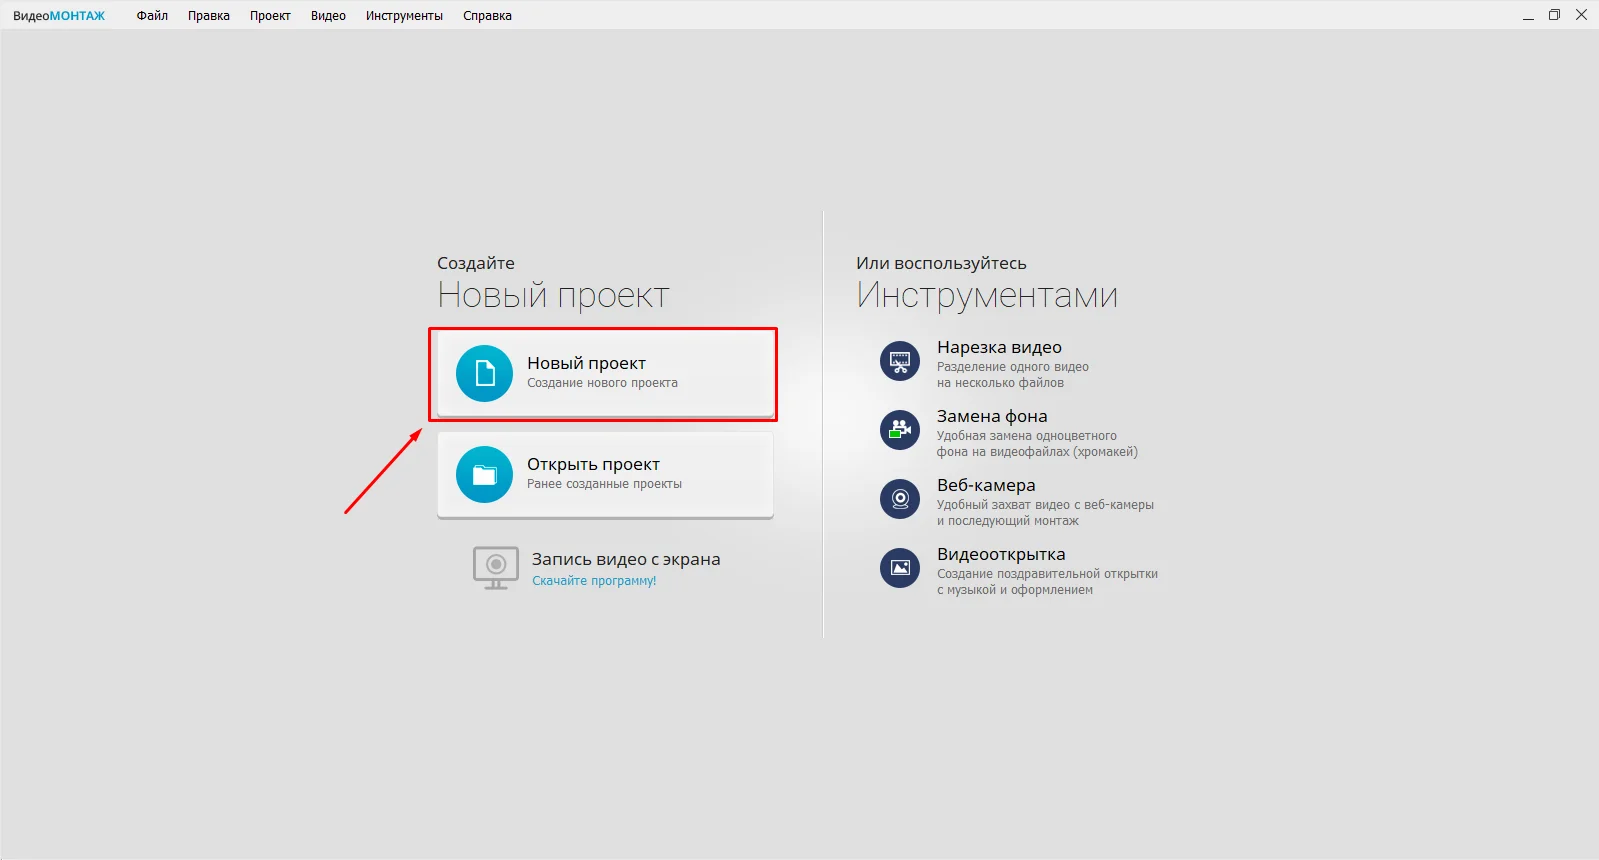Open the Инструменты menu
The height and width of the screenshot is (860, 1599).
pyautogui.click(x=404, y=16)
